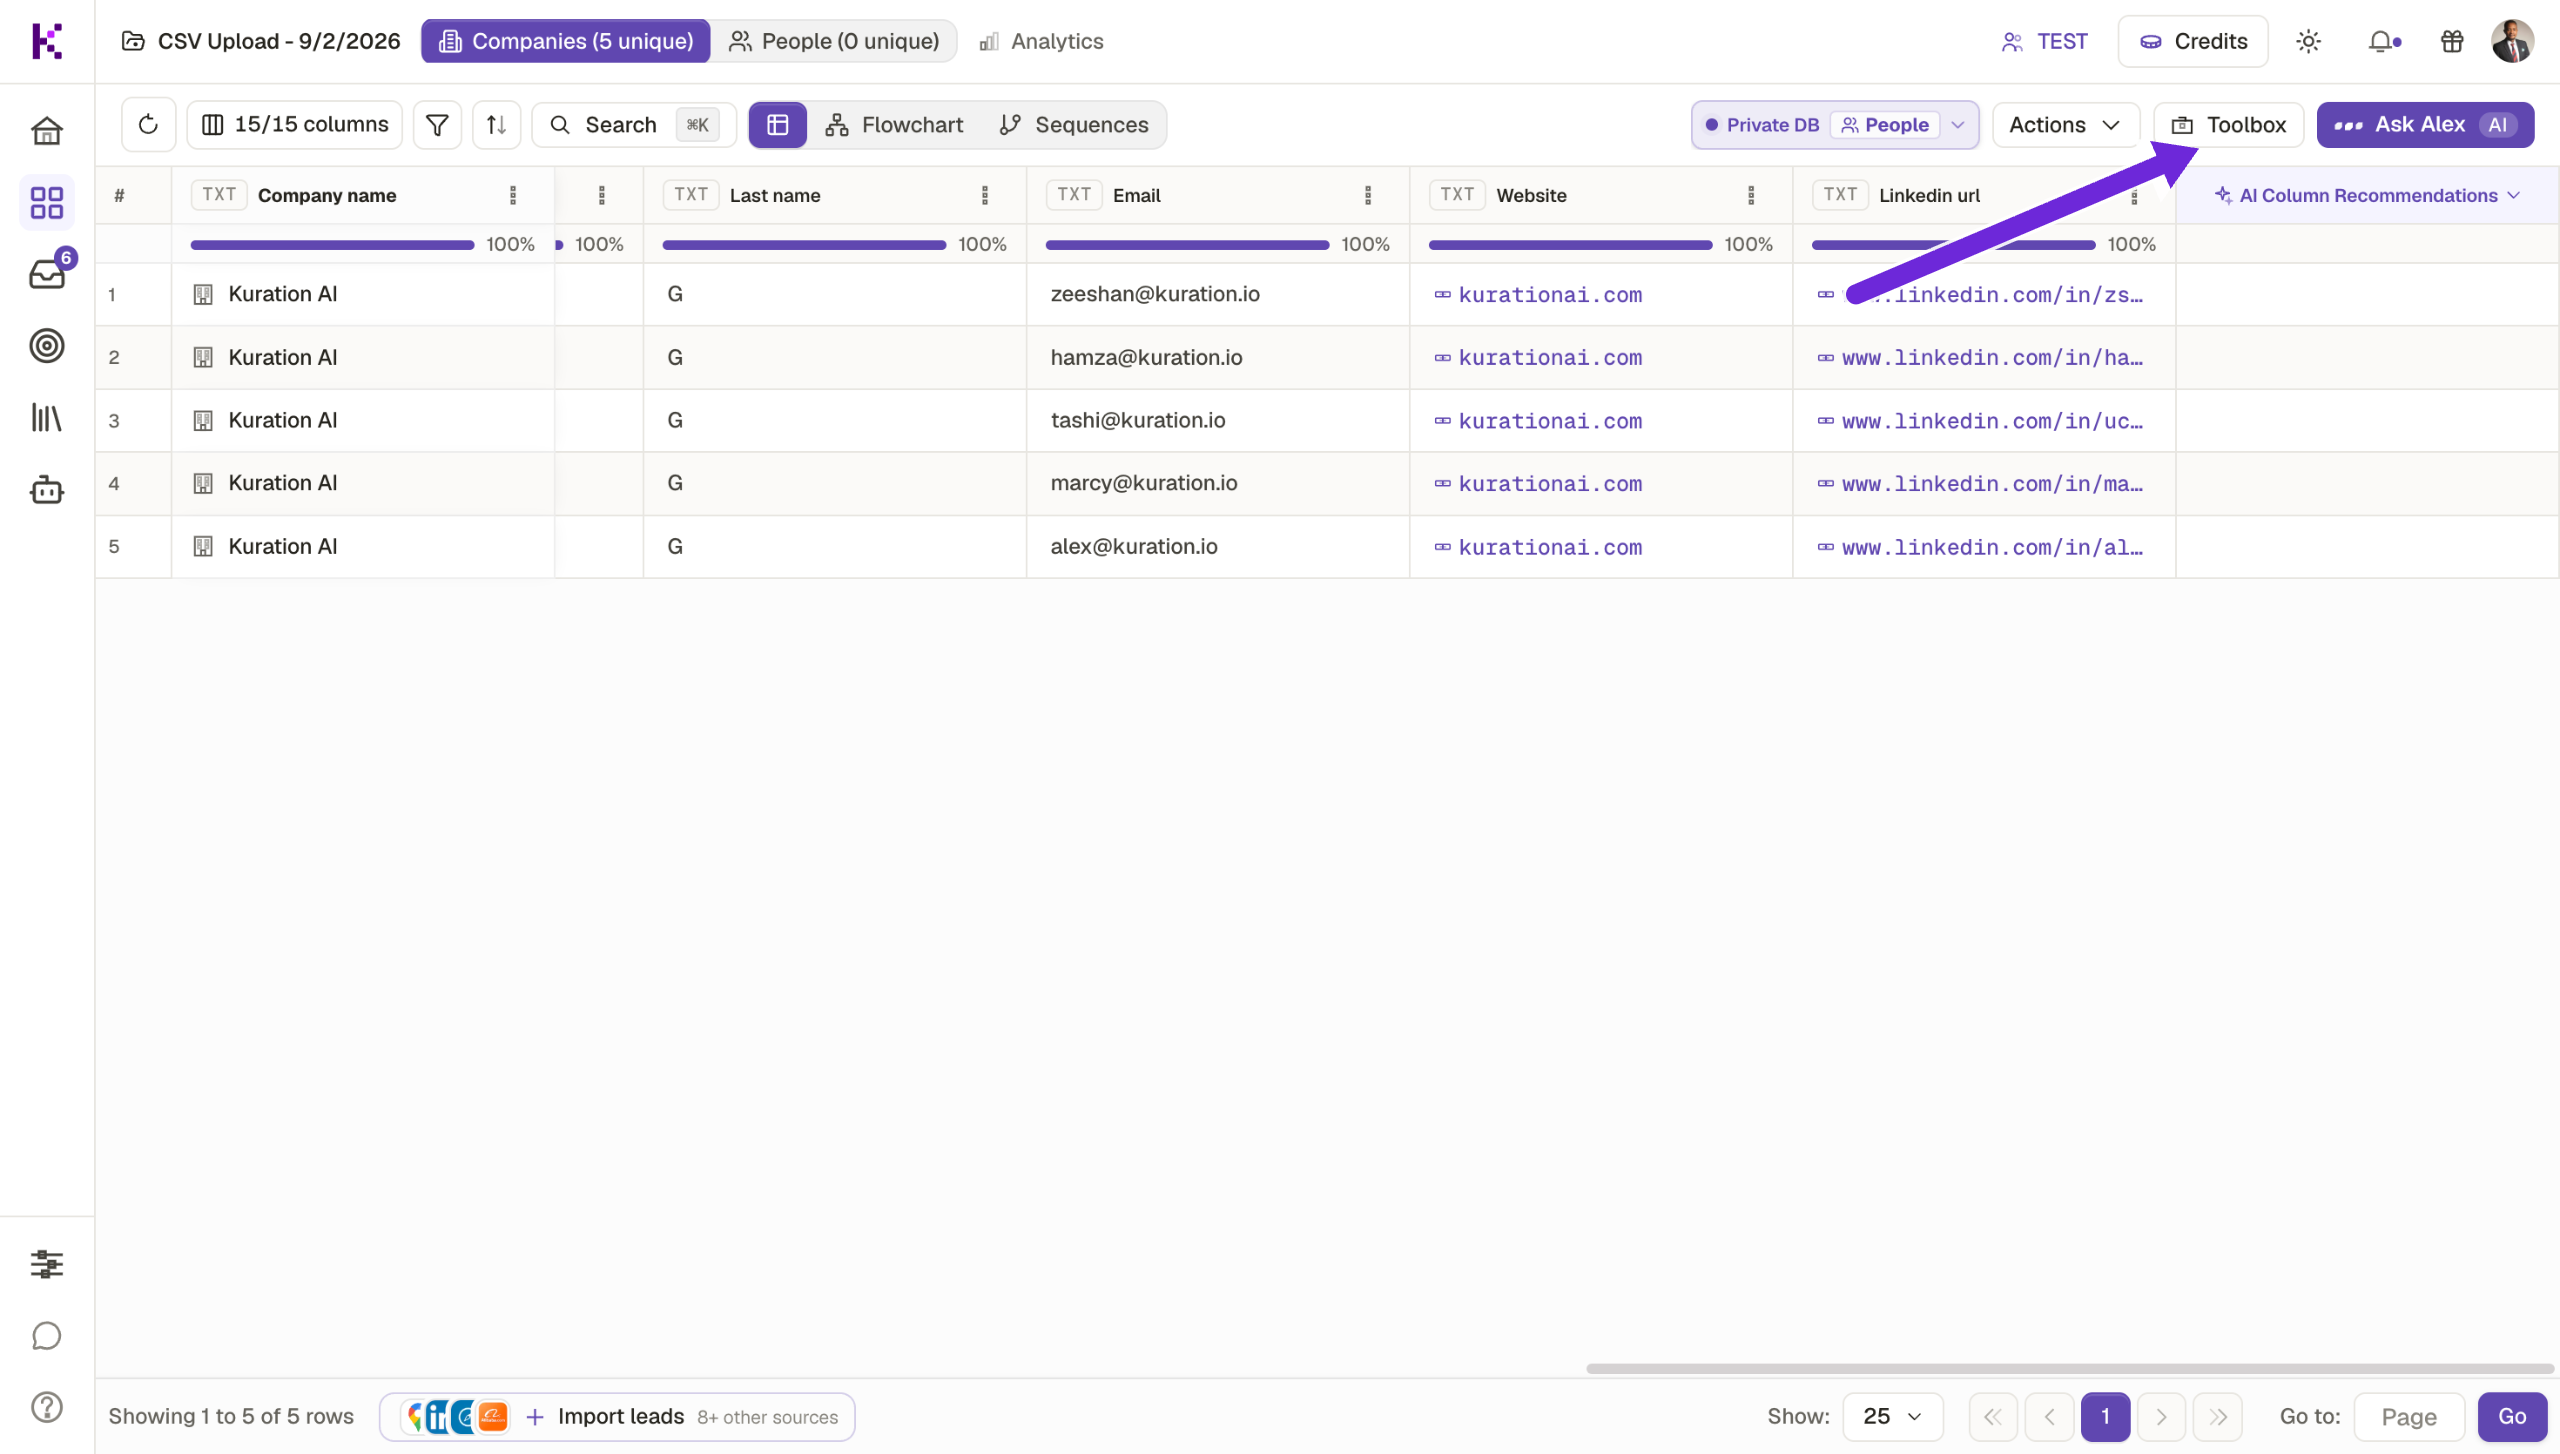Open LinkedIn URL in row 5
Viewport: 2560px width, 1454px height.
coord(1991,547)
